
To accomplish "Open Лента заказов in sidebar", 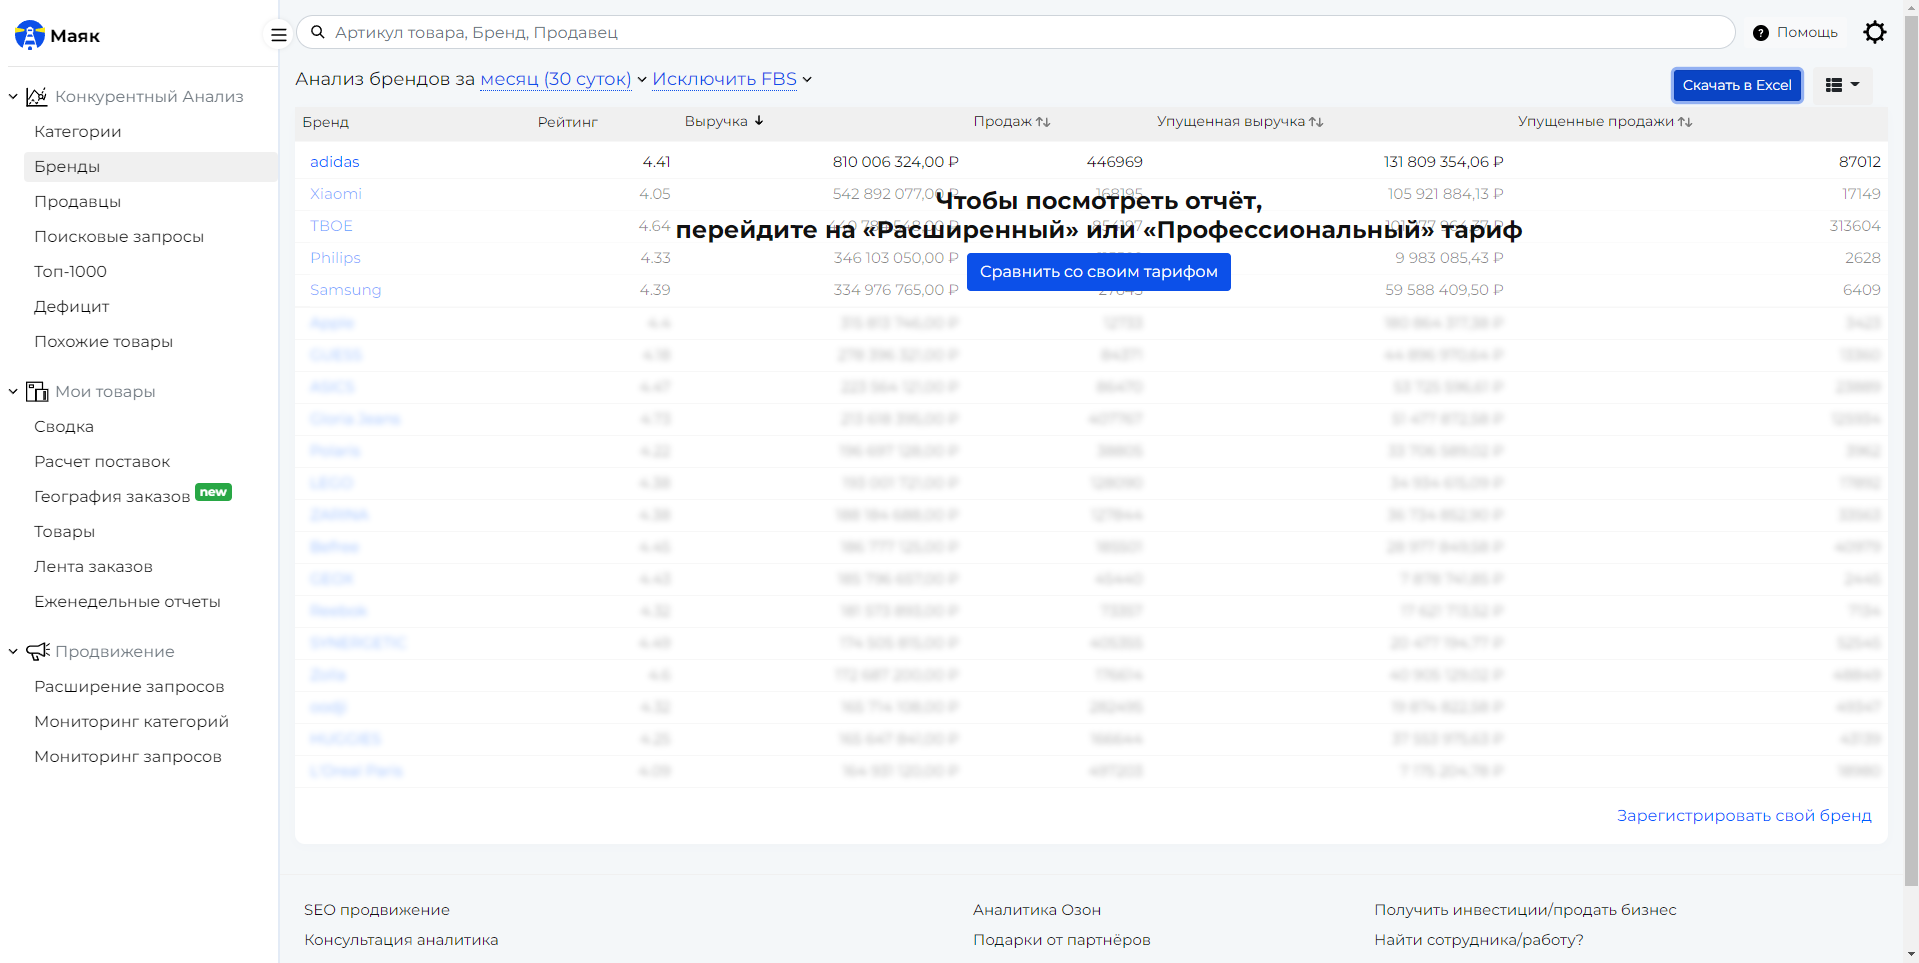I will pos(94,566).
